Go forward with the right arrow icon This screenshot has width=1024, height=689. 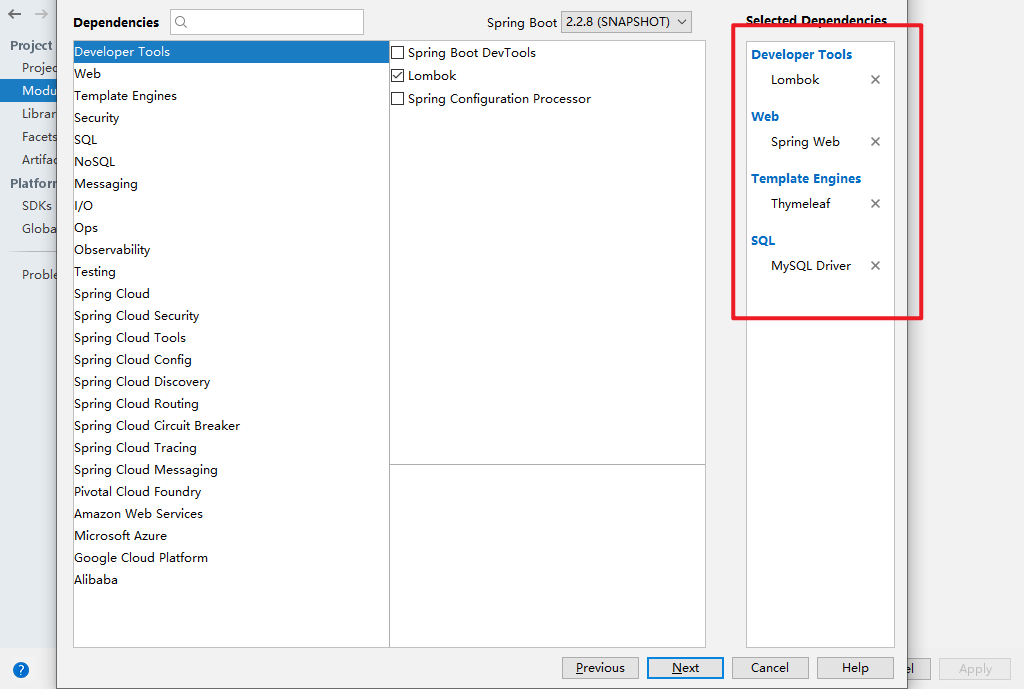[41, 14]
